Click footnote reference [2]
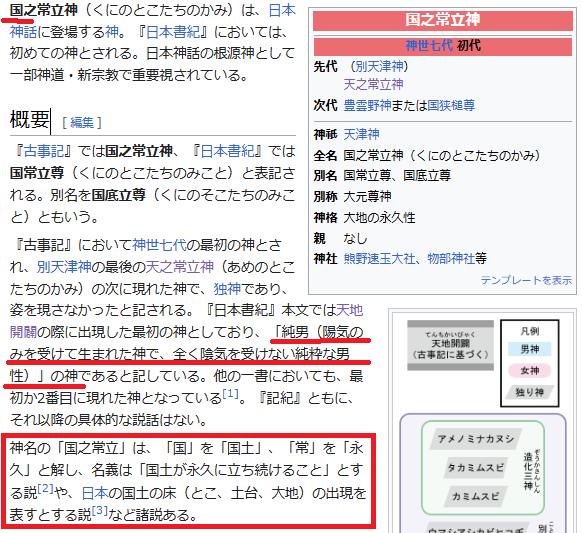This screenshot has width=582, height=533. [46, 488]
